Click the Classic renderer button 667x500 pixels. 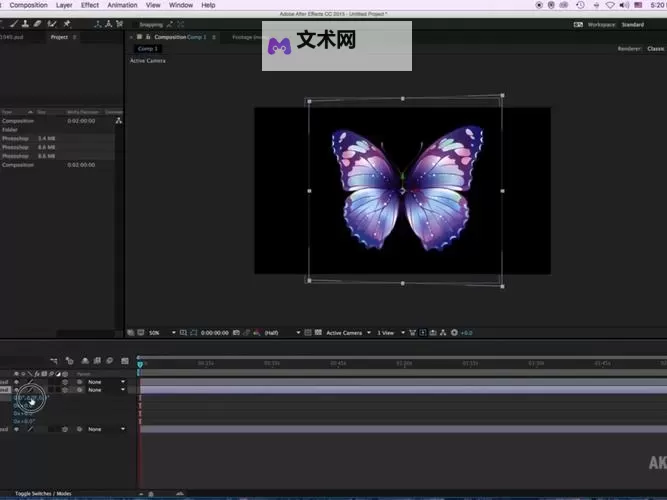(x=656, y=49)
